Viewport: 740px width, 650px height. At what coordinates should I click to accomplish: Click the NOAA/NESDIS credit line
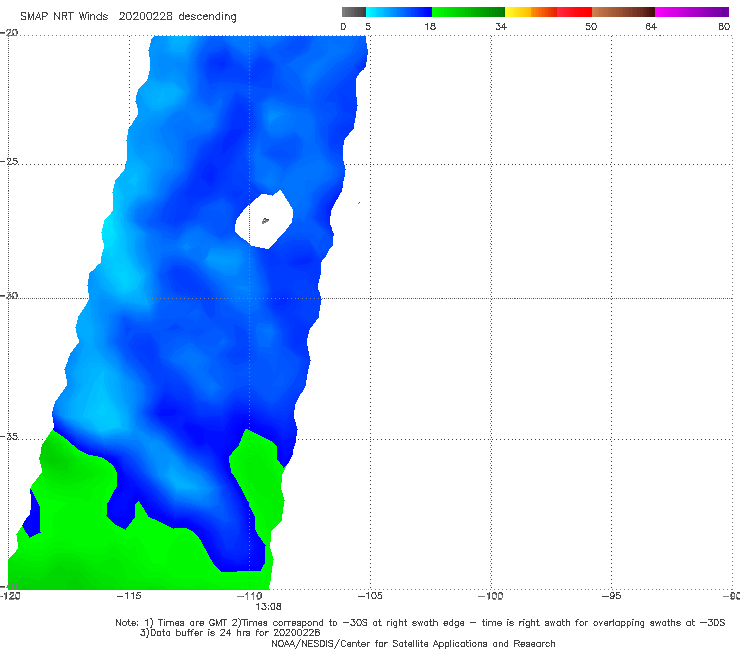tap(413, 644)
